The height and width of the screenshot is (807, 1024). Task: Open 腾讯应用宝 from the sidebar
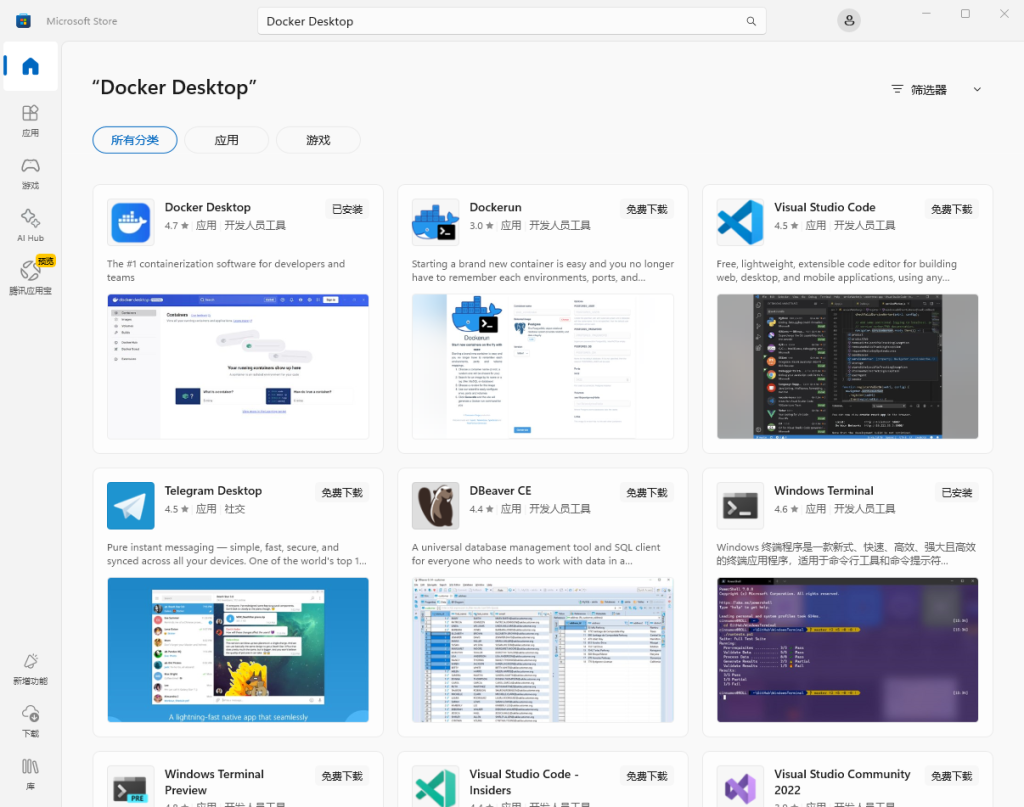pos(30,273)
